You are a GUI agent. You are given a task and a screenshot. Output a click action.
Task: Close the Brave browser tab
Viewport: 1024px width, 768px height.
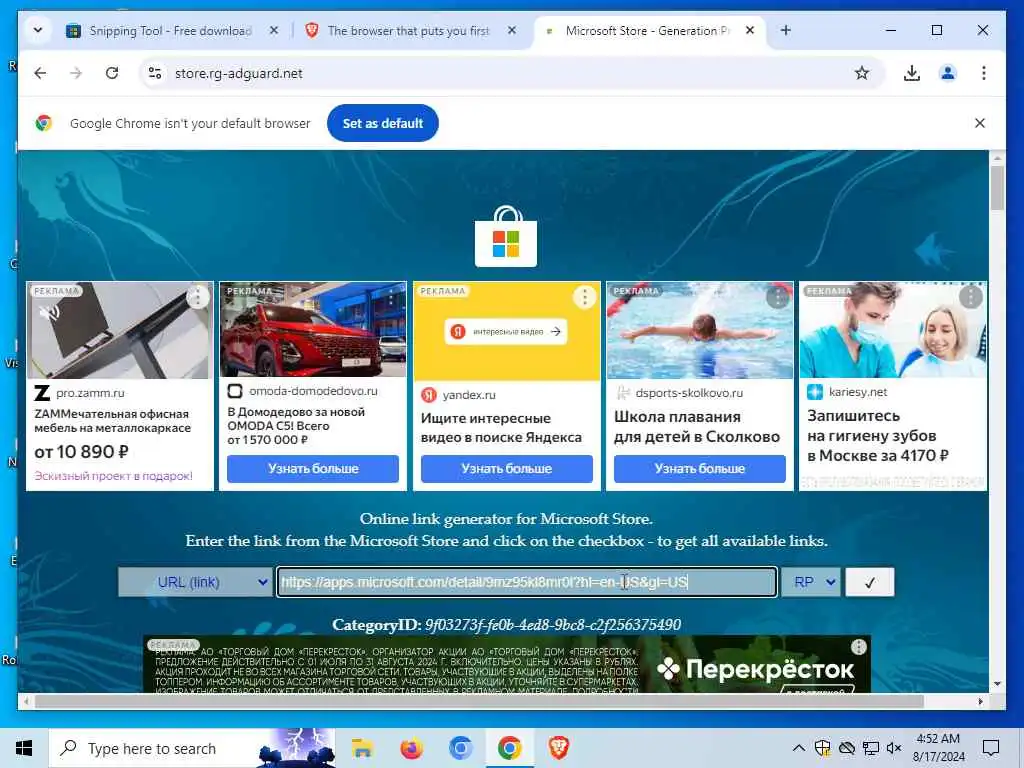pos(512,30)
